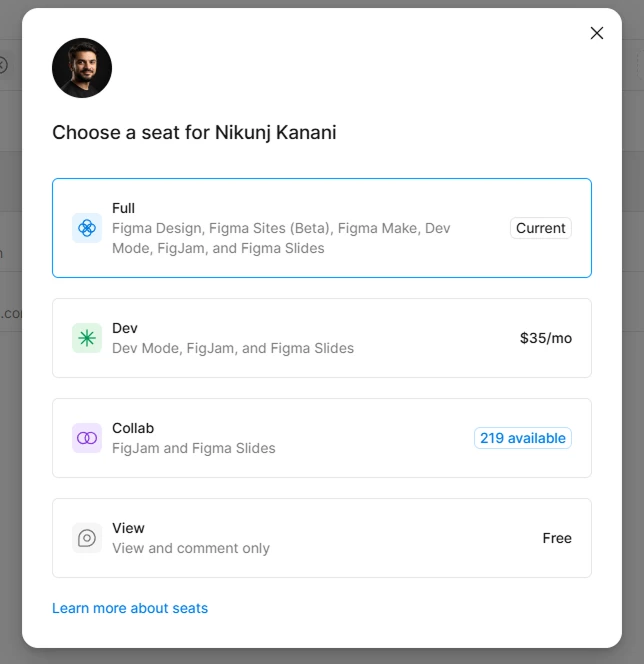Click Nikunj Kanani's profile photo
The width and height of the screenshot is (644, 664).
[x=82, y=68]
